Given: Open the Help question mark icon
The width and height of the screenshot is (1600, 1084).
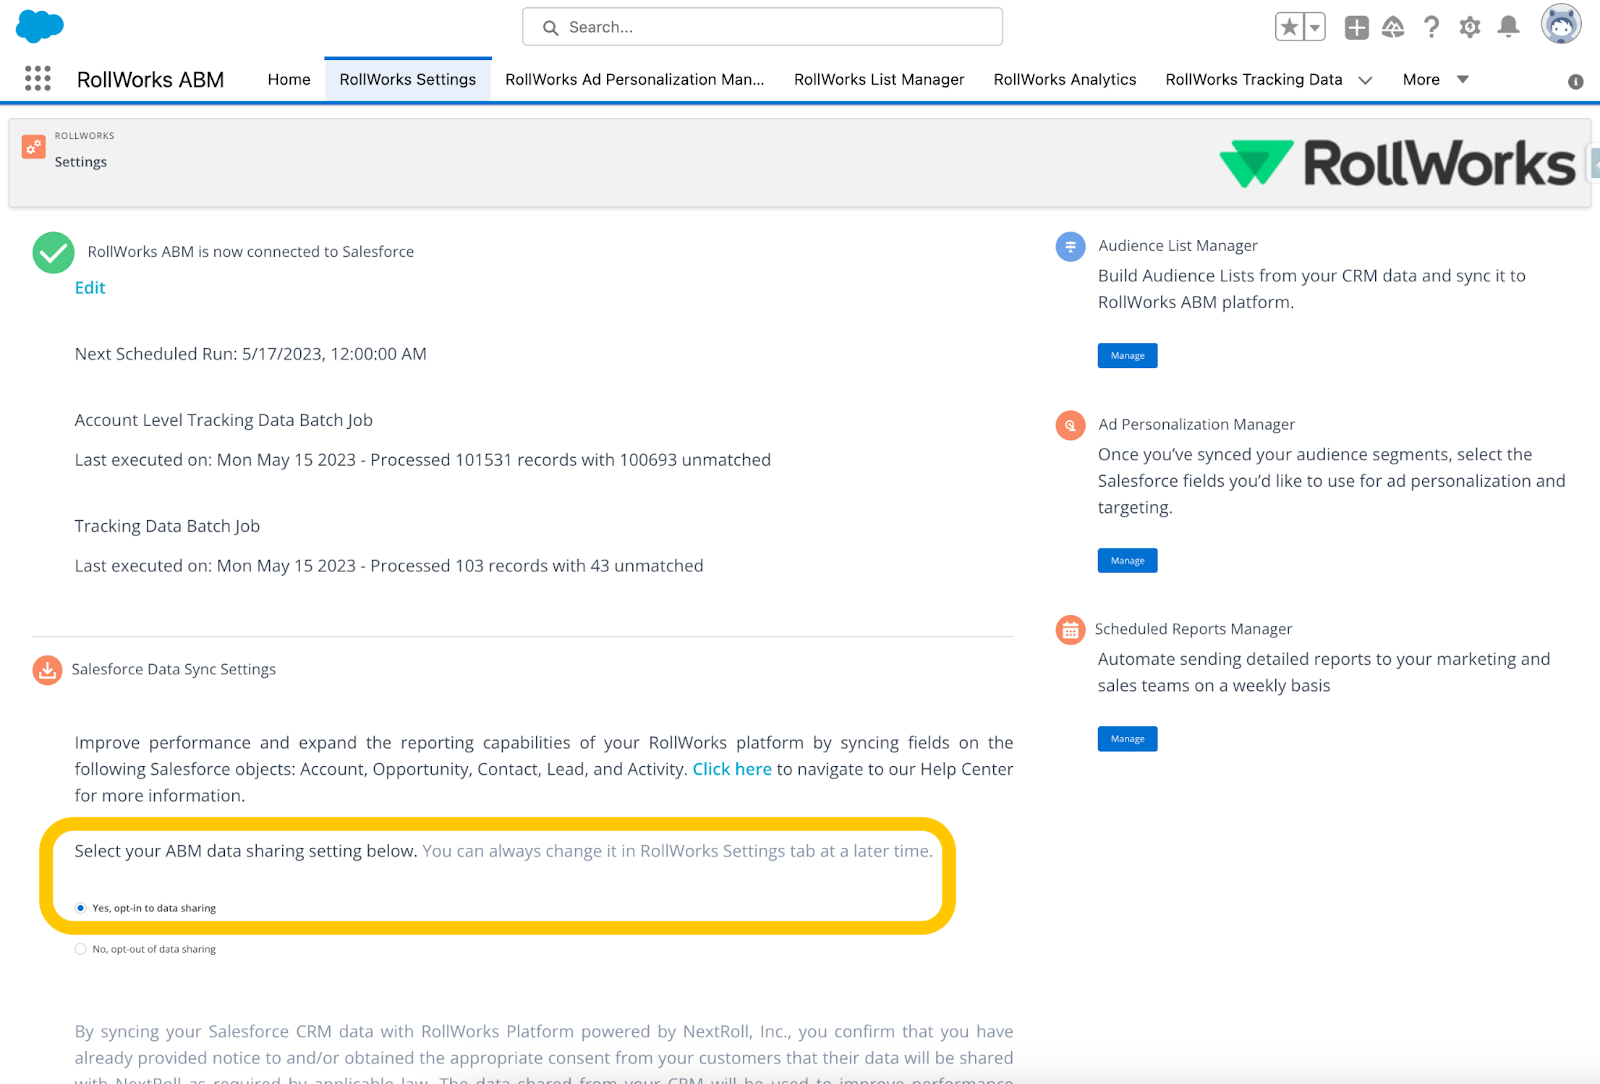Looking at the screenshot, I should pyautogui.click(x=1431, y=27).
